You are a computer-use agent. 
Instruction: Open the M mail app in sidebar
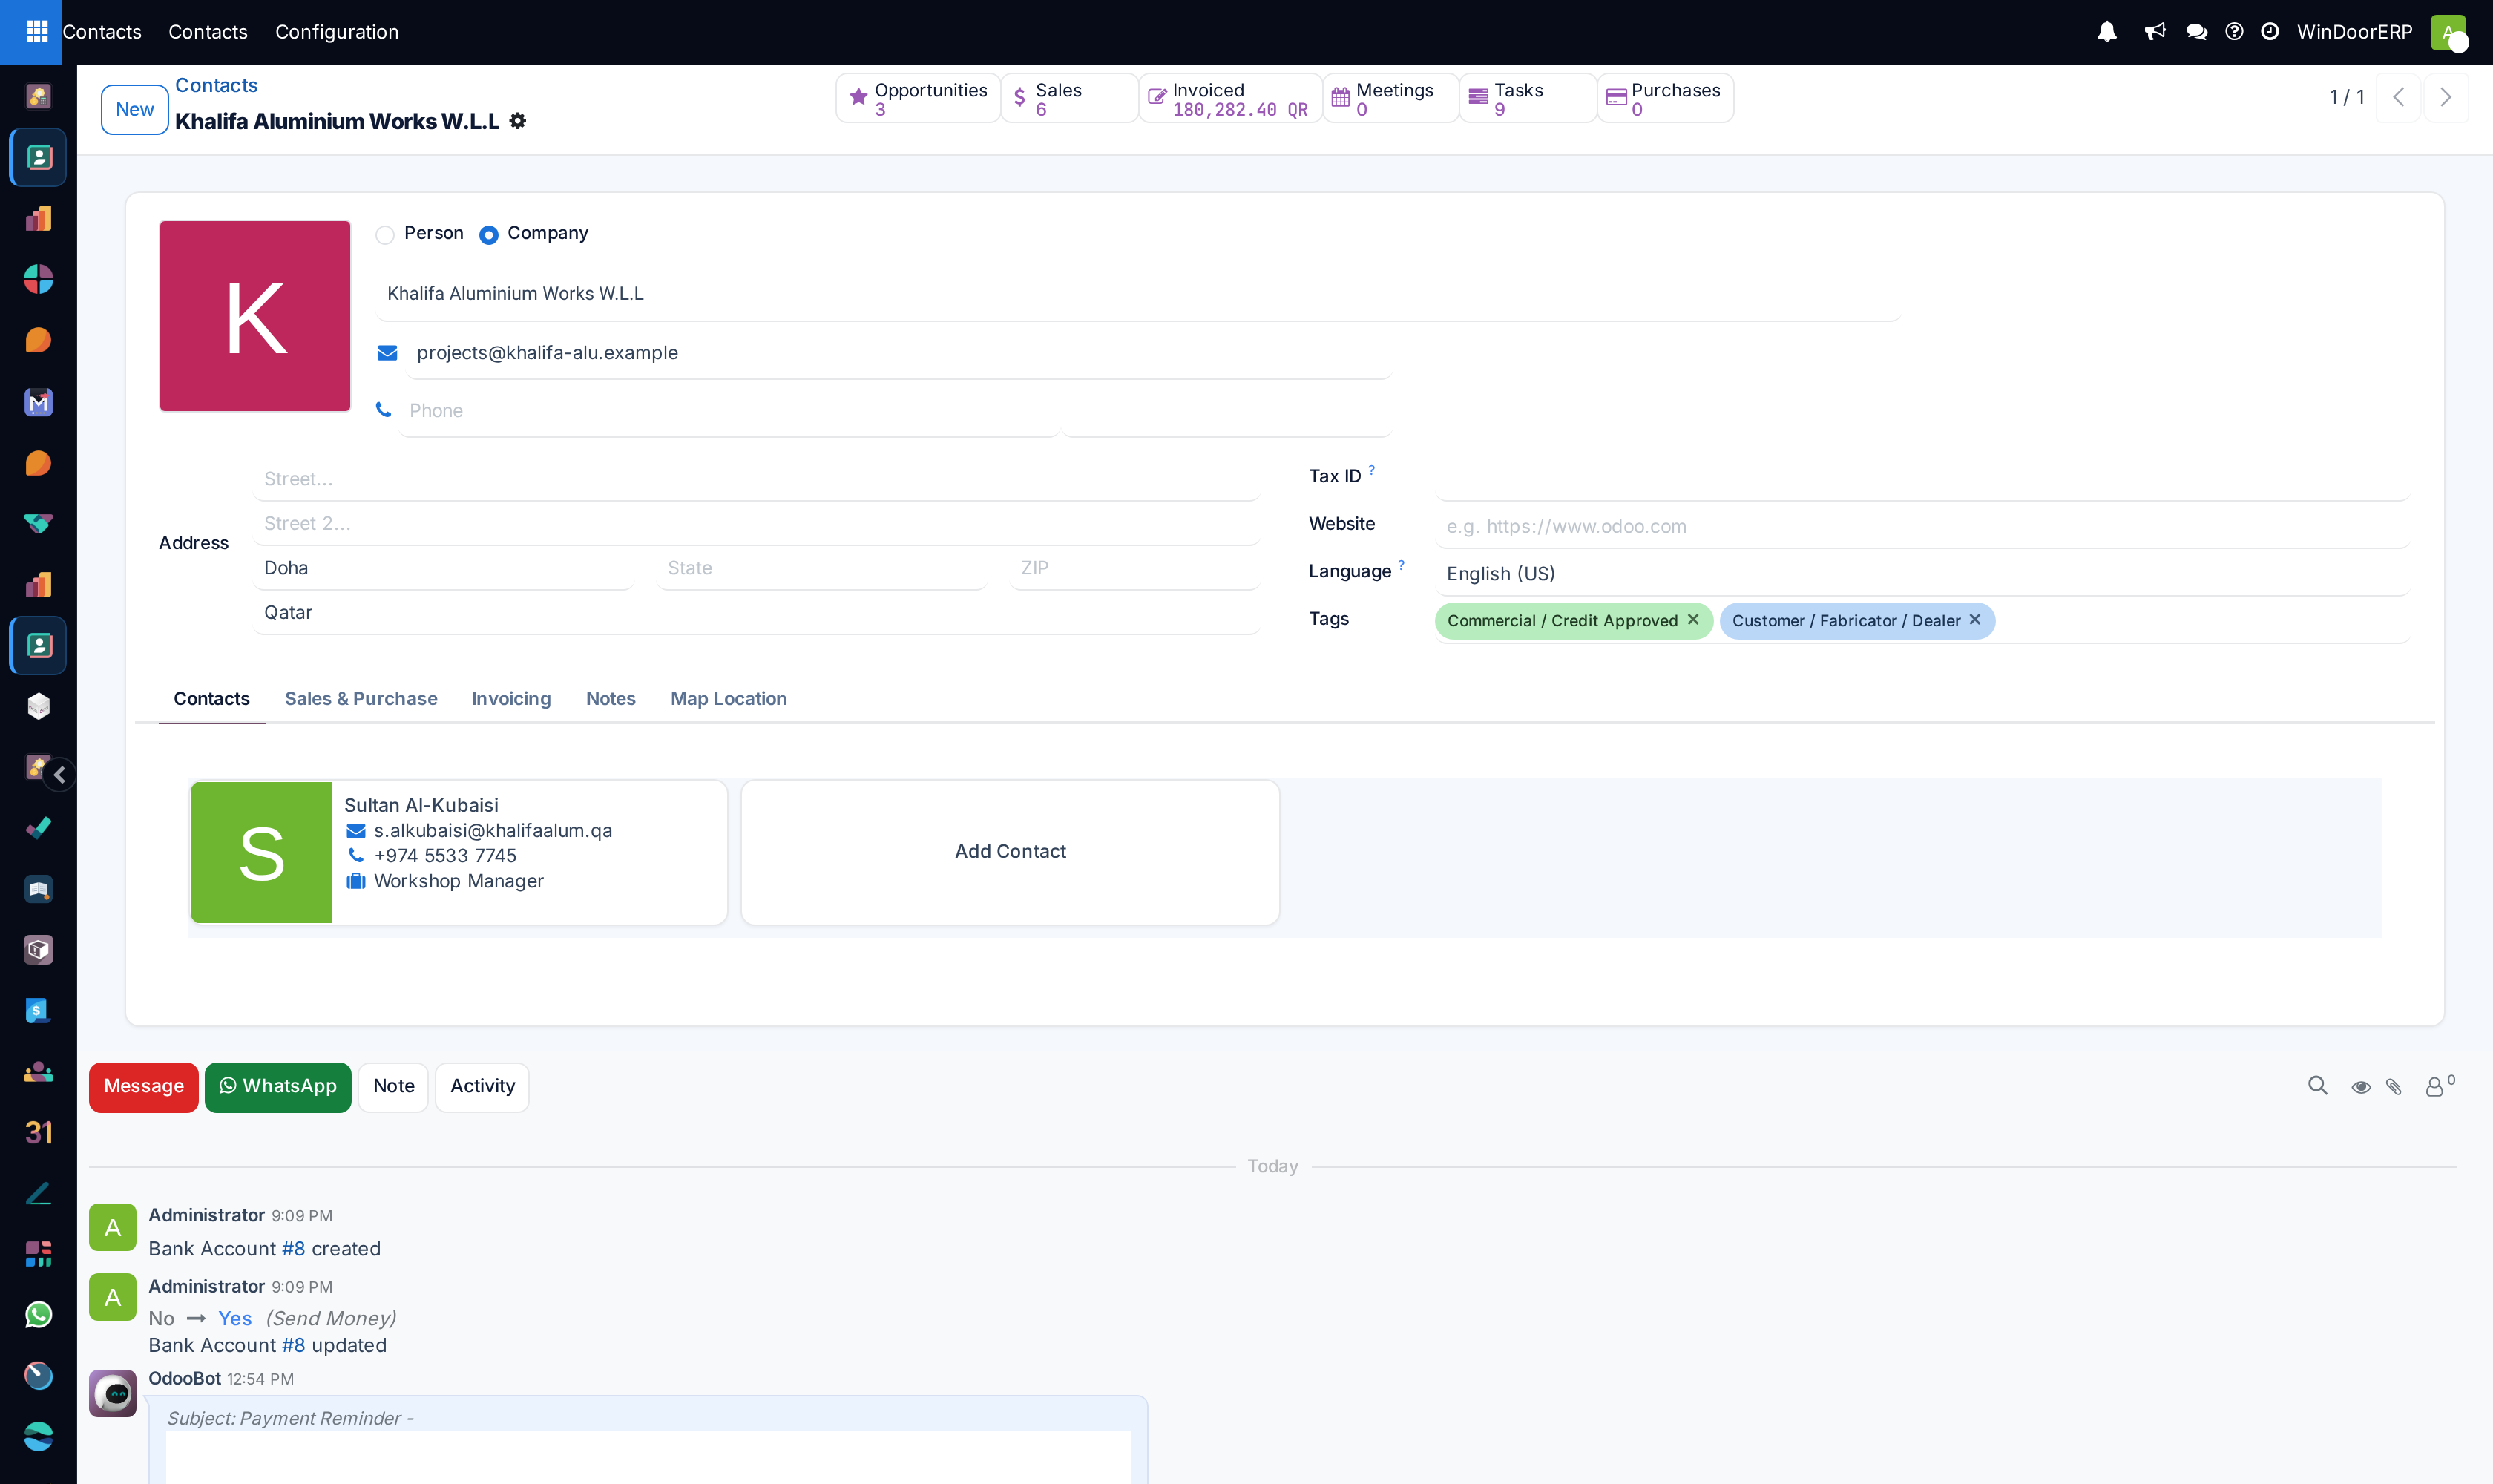point(38,402)
